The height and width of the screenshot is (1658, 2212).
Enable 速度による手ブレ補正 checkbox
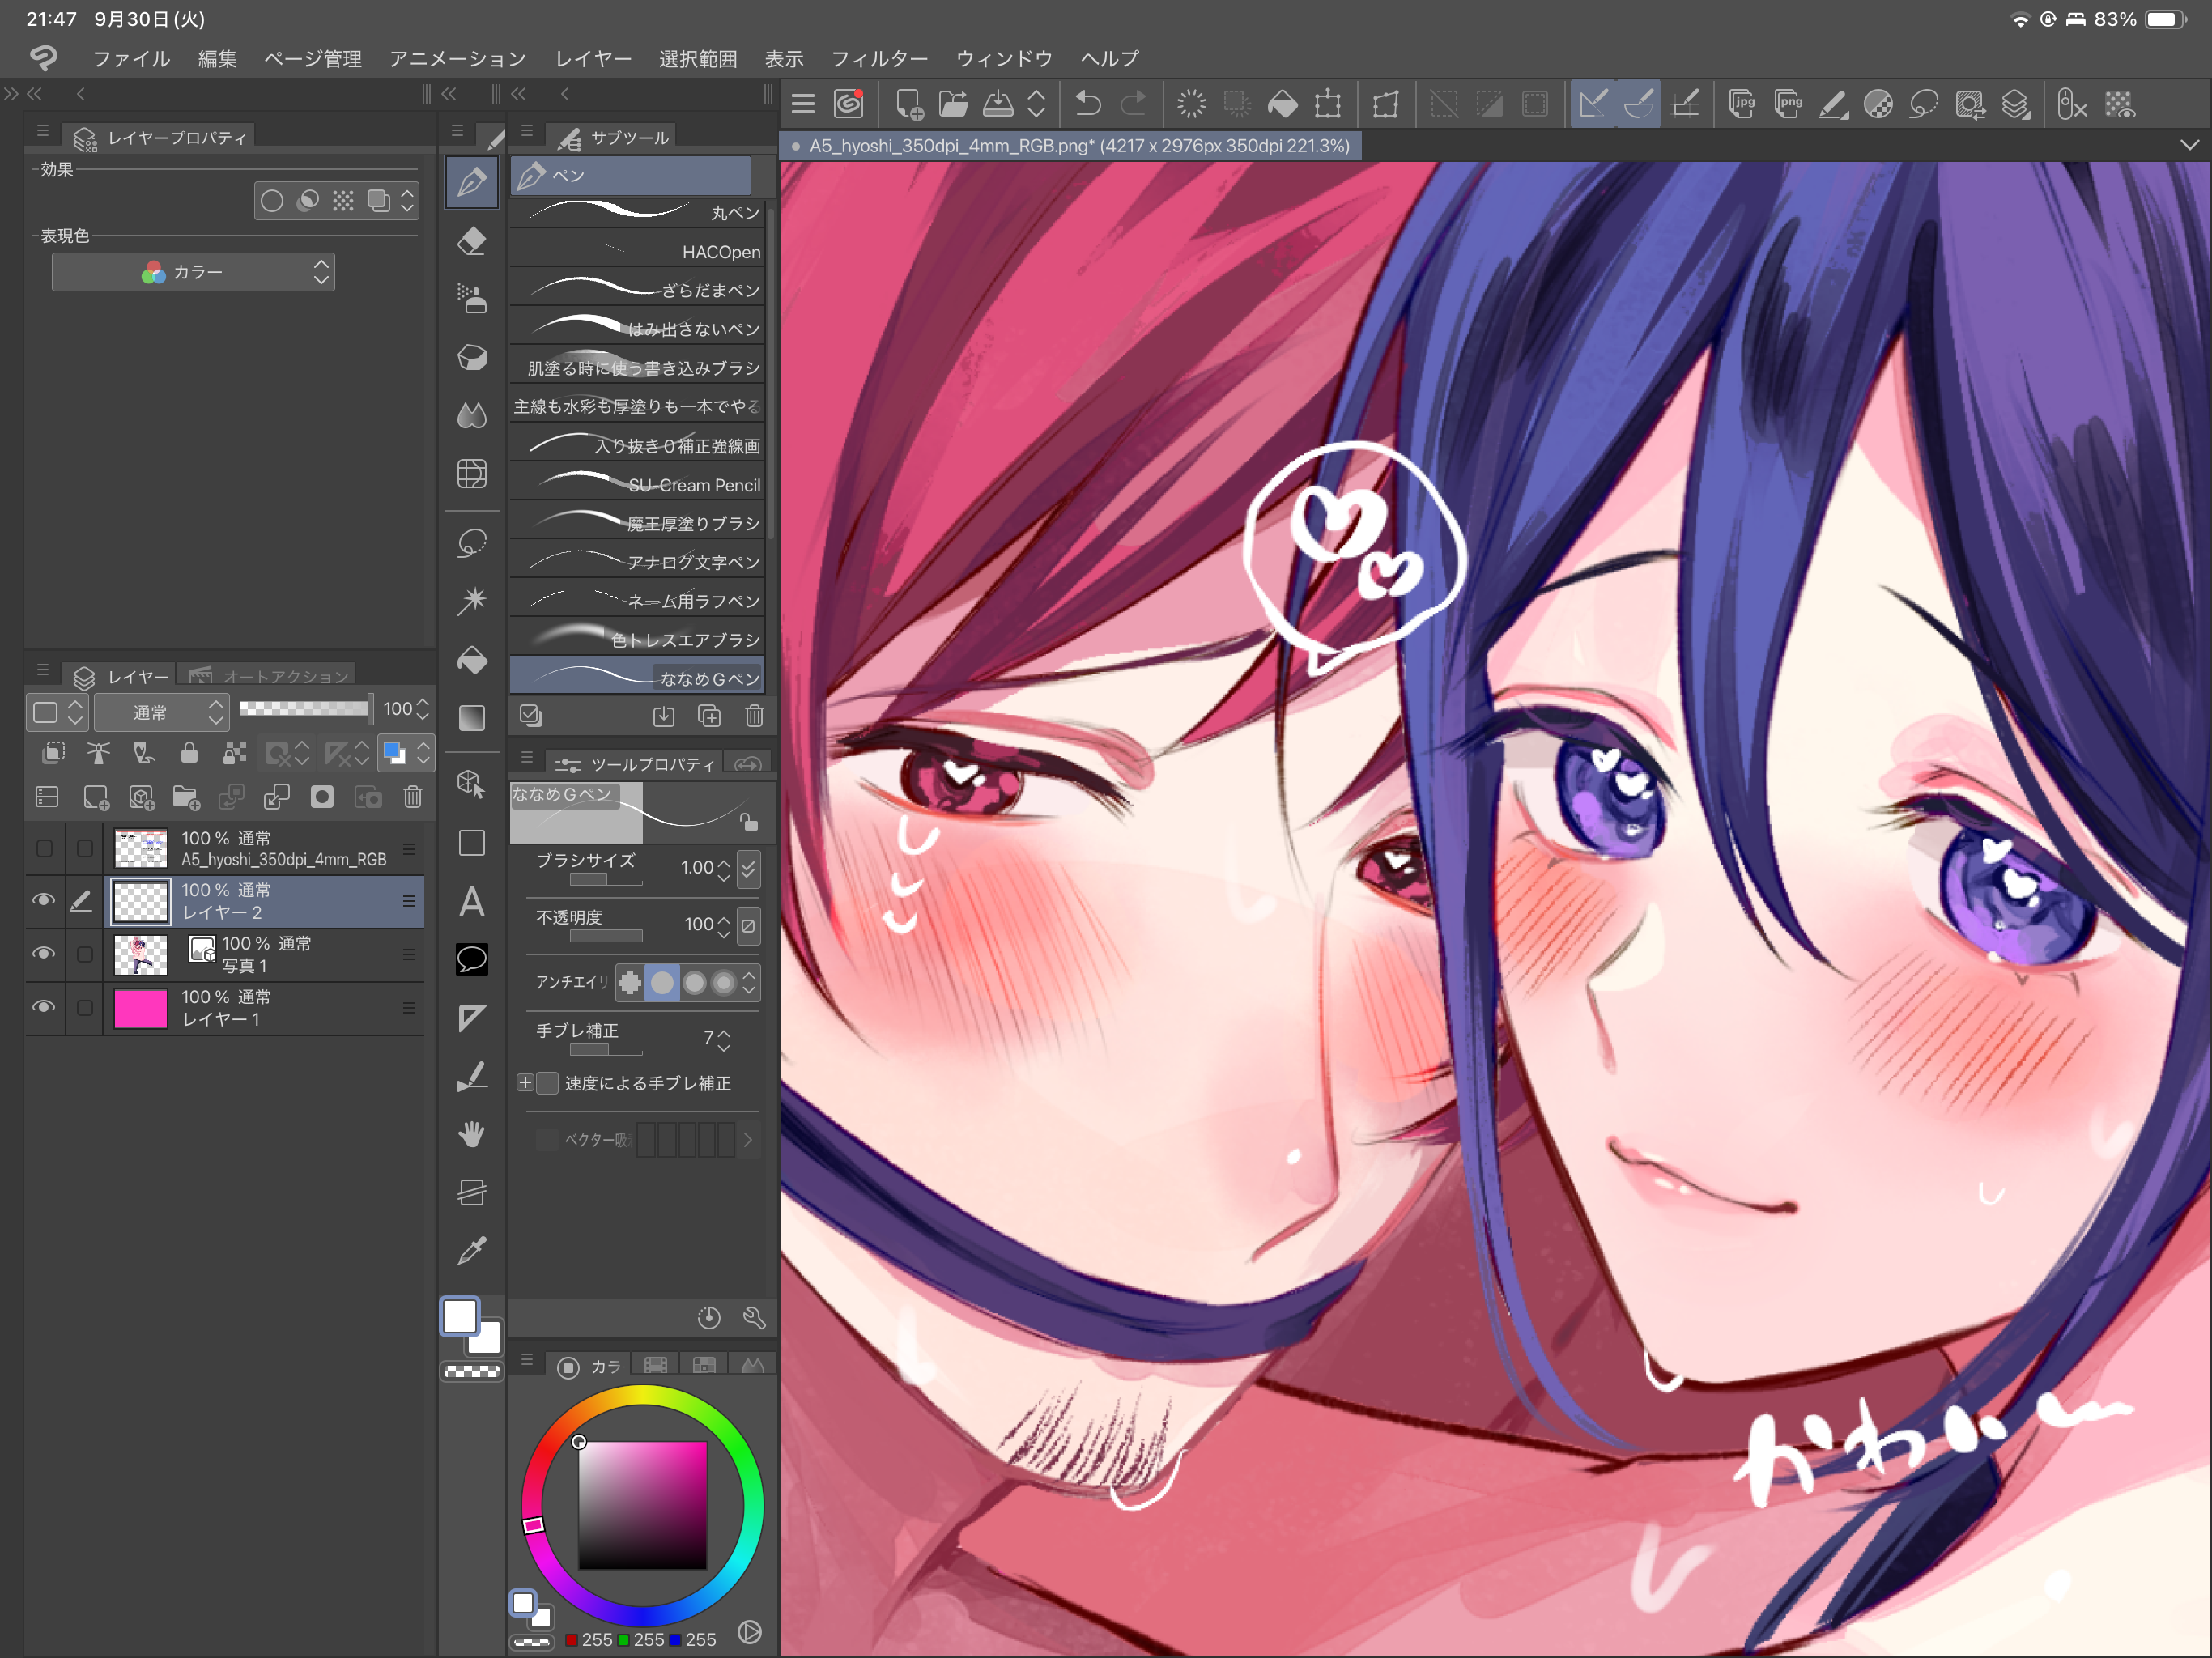548,1083
